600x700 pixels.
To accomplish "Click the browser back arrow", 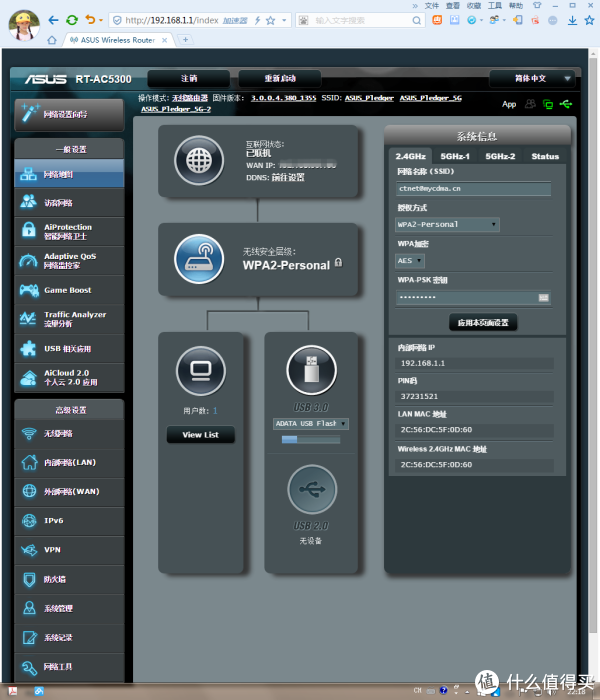I will [x=53, y=20].
